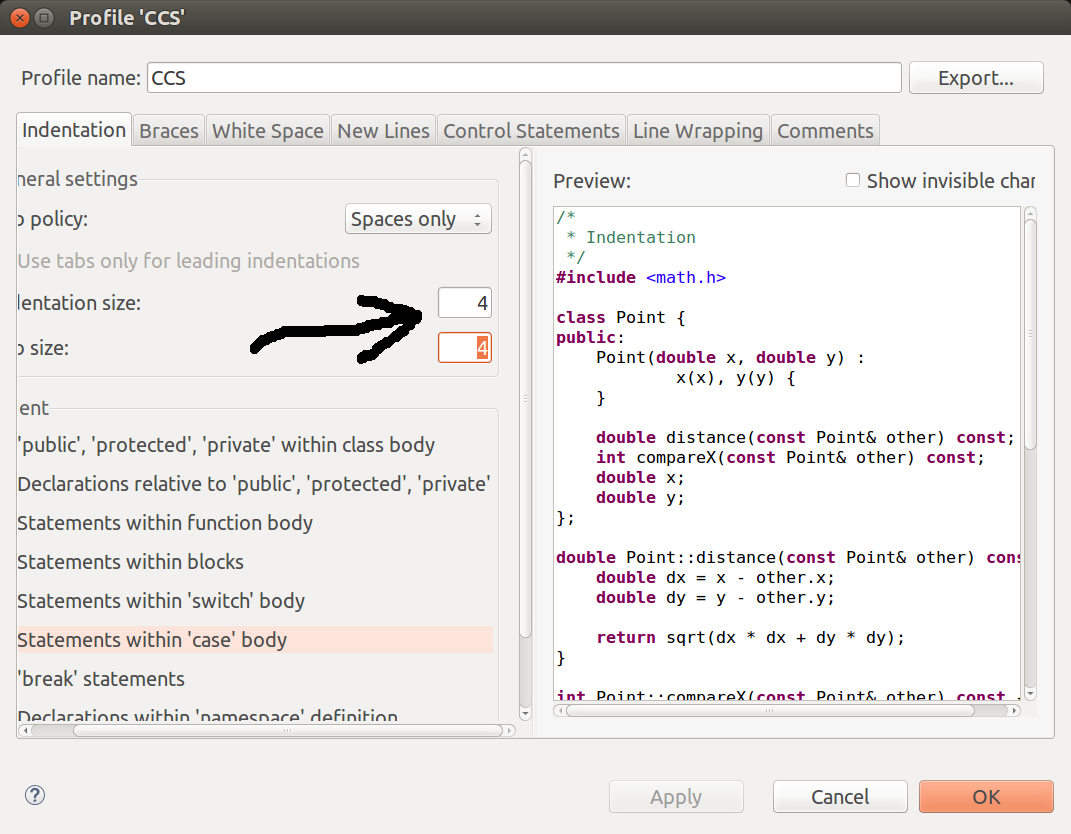Check 'Statements within function body'
This screenshot has height=834, width=1071.
click(x=166, y=523)
